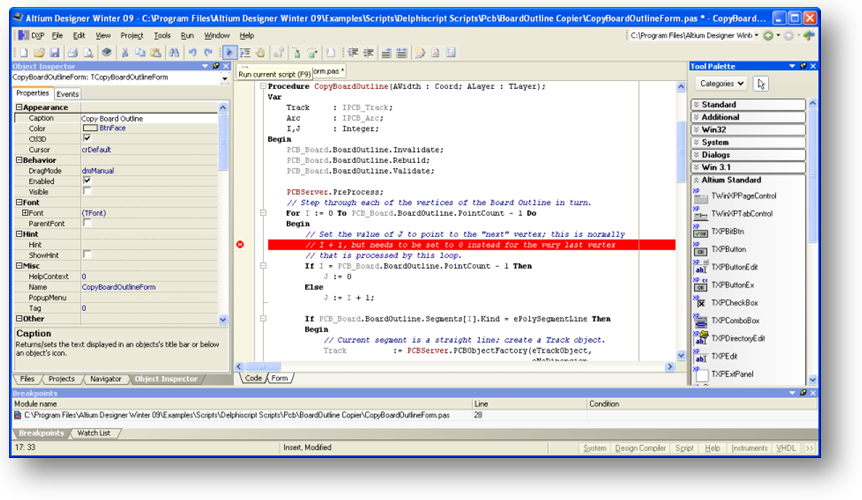The image size is (862, 500).
Task: Click the hand Stop script icon
Action: pyautogui.click(x=261, y=53)
